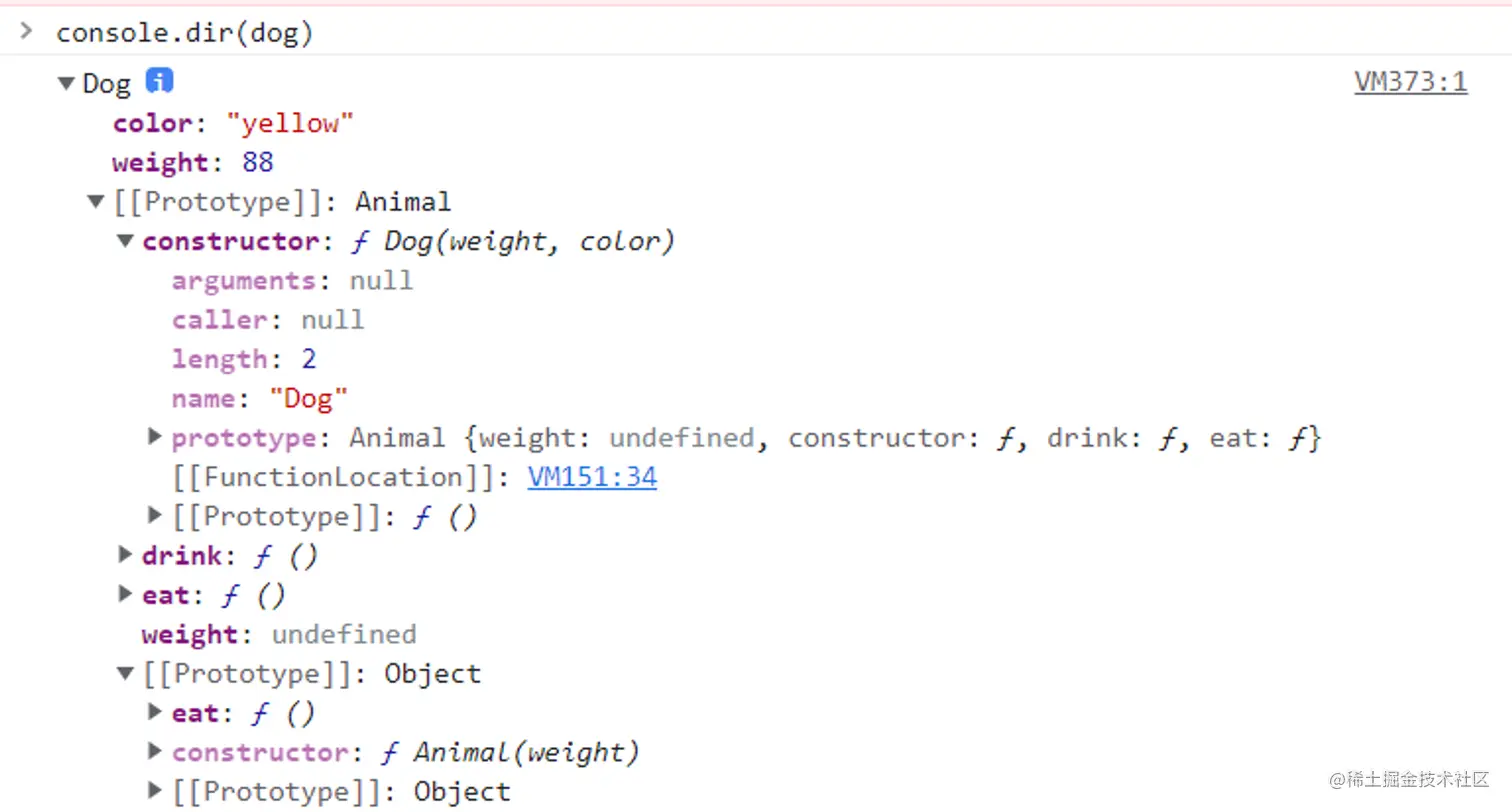Select the weight: 88 property row

click(x=193, y=162)
